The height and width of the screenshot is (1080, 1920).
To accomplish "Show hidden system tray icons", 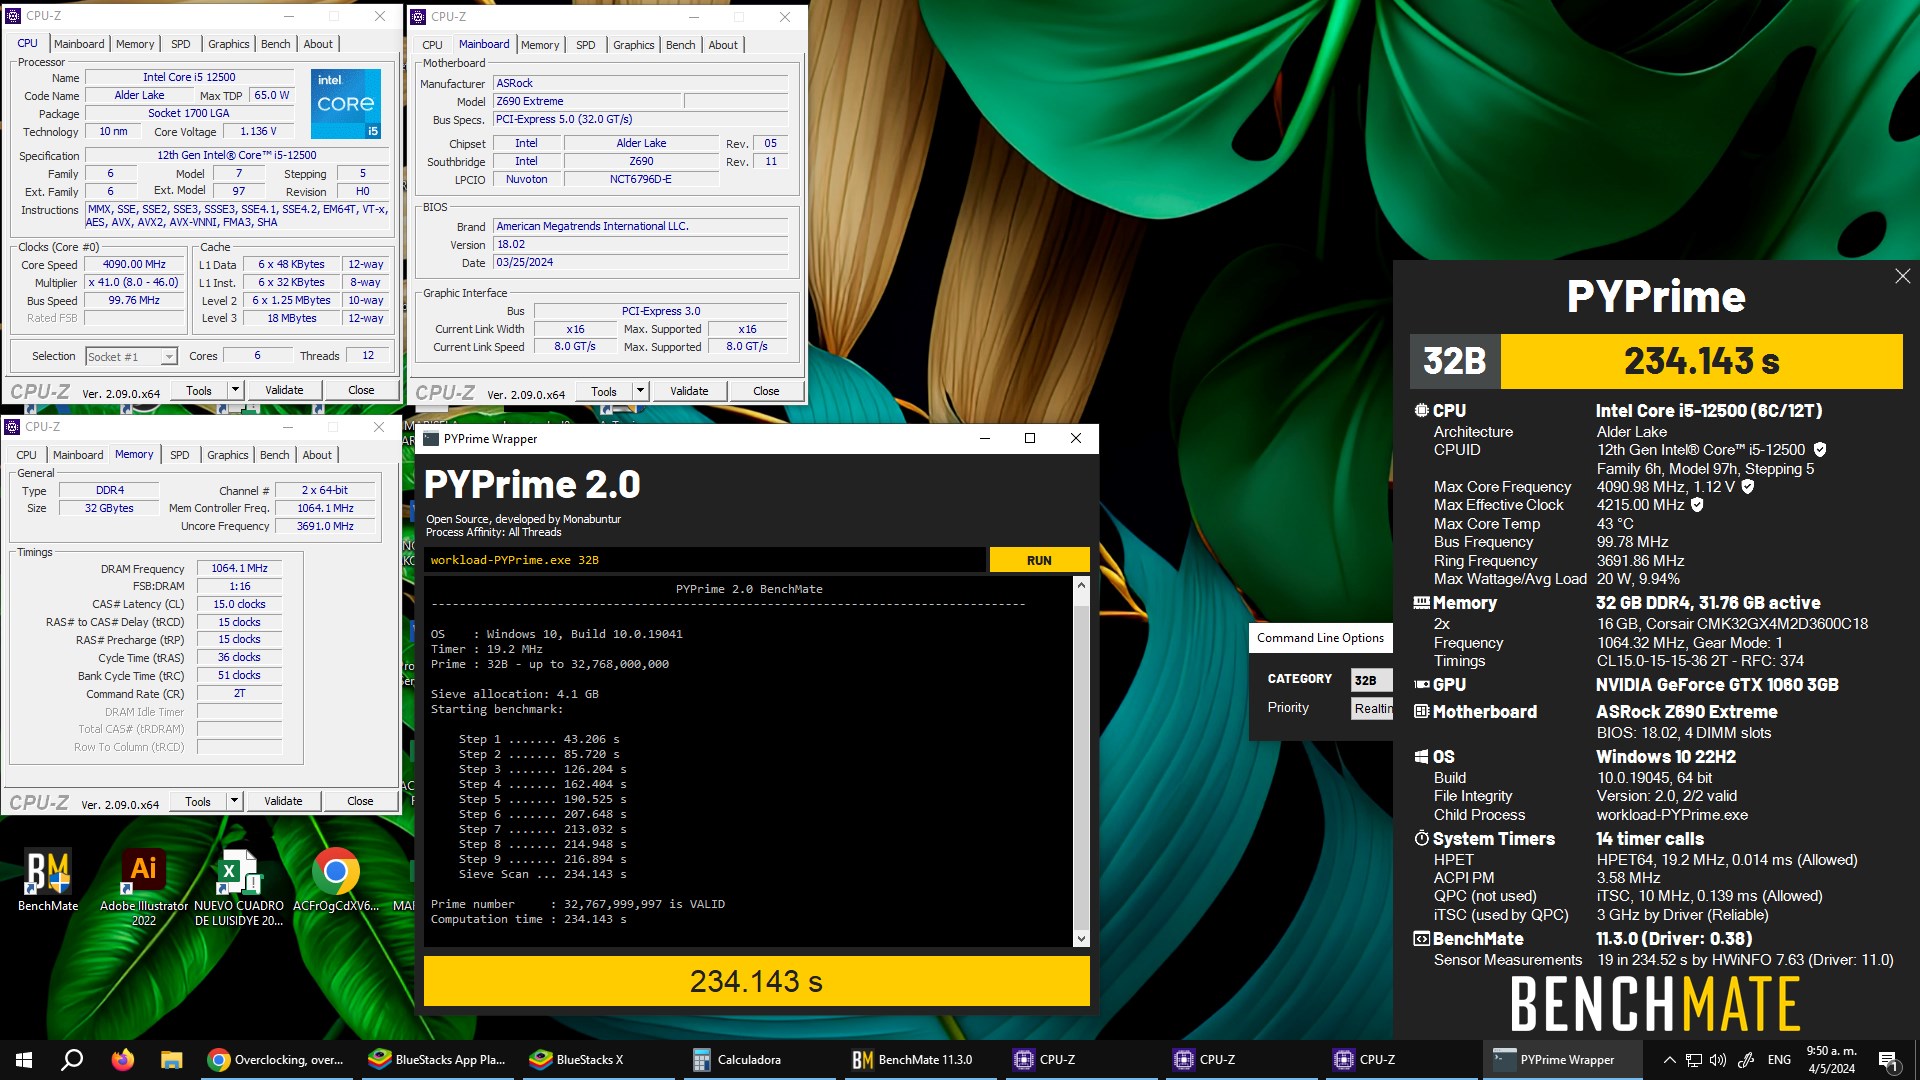I will (x=1669, y=1060).
